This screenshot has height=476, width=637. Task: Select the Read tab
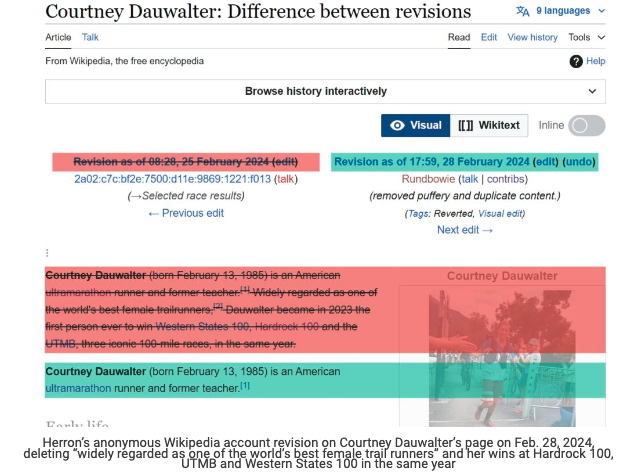coord(459,37)
